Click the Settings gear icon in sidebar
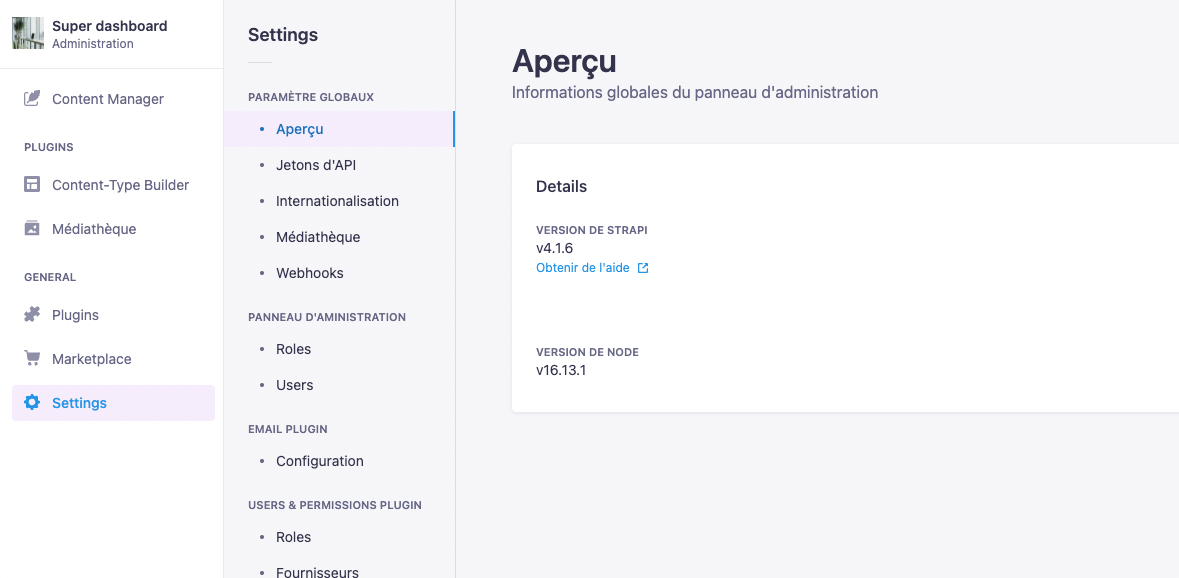The height and width of the screenshot is (578, 1179). pyautogui.click(x=31, y=402)
